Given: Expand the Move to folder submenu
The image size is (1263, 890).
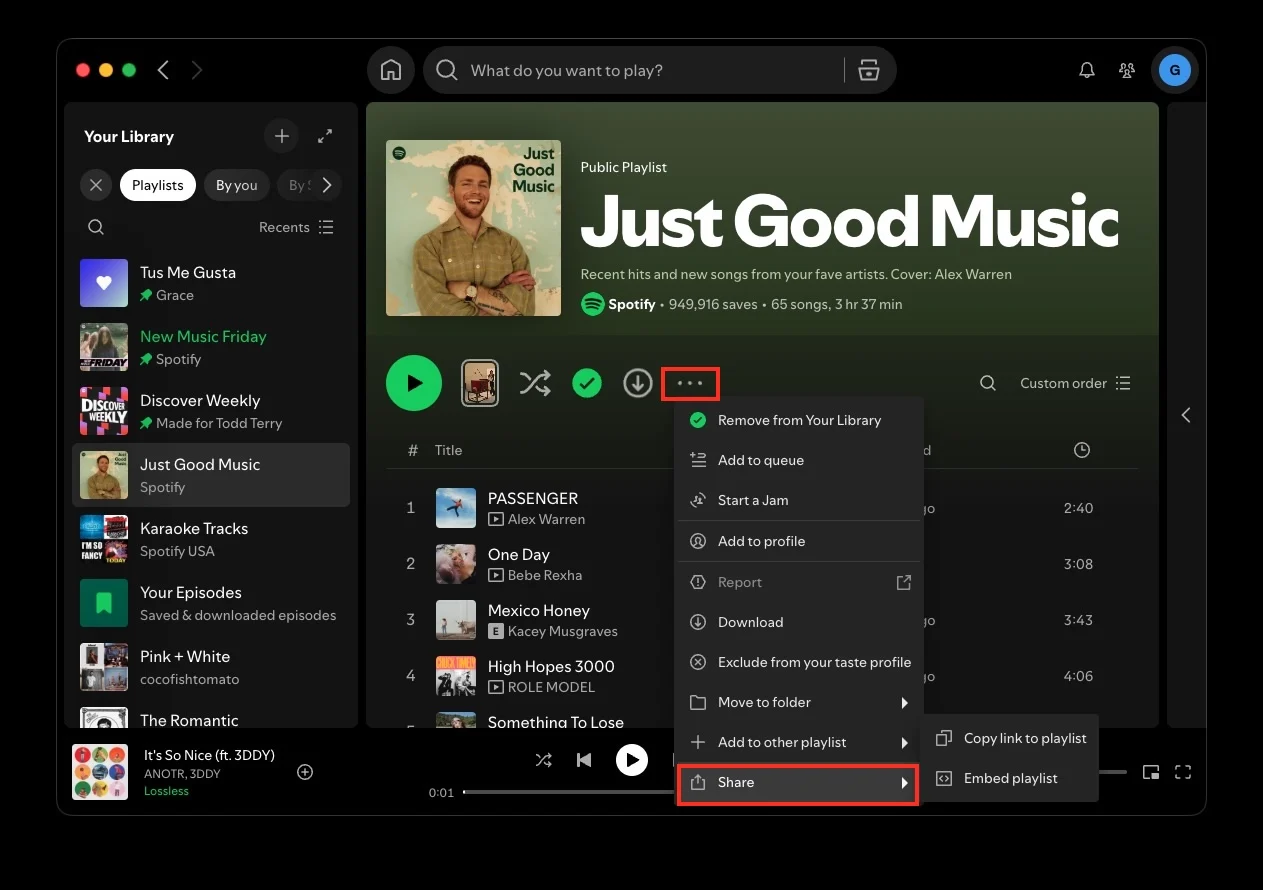Looking at the screenshot, I should [x=799, y=702].
